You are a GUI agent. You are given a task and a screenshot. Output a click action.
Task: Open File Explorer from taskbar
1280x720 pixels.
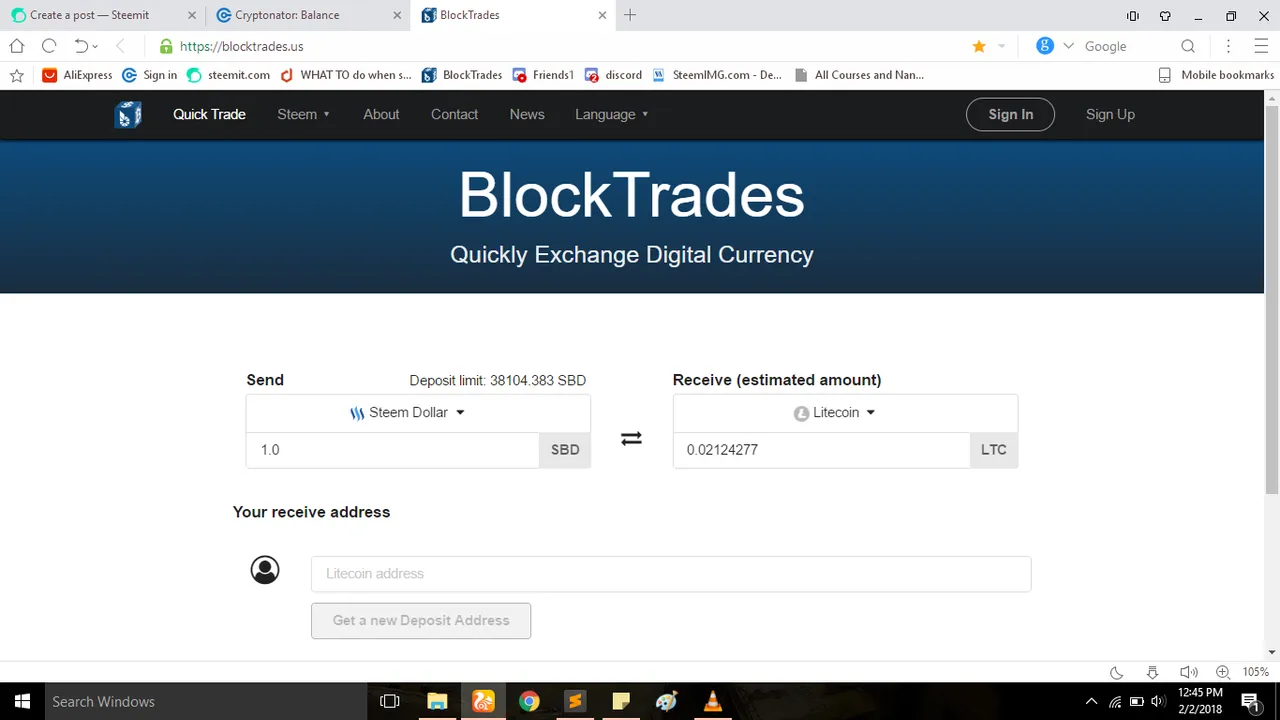point(437,701)
